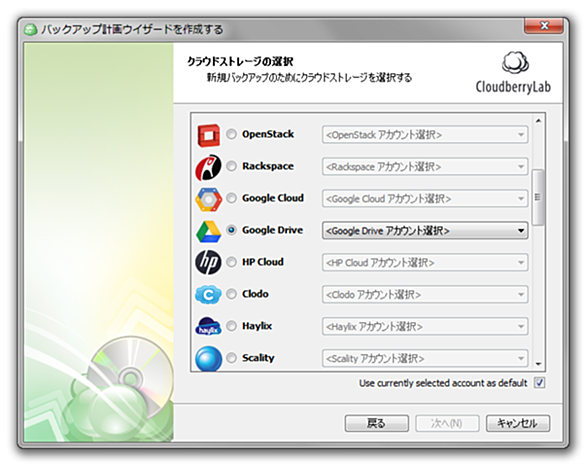Choose the HP Cloud radio option
The image size is (586, 465).
231,262
